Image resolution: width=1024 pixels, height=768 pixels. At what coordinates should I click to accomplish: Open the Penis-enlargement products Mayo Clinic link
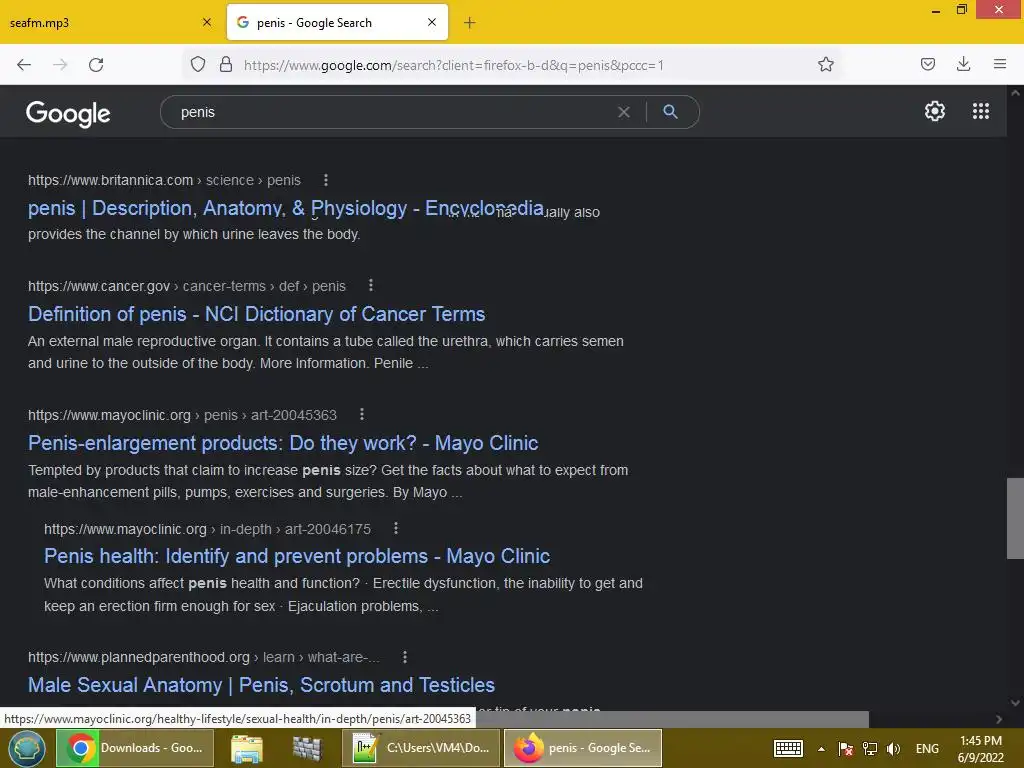click(x=283, y=443)
